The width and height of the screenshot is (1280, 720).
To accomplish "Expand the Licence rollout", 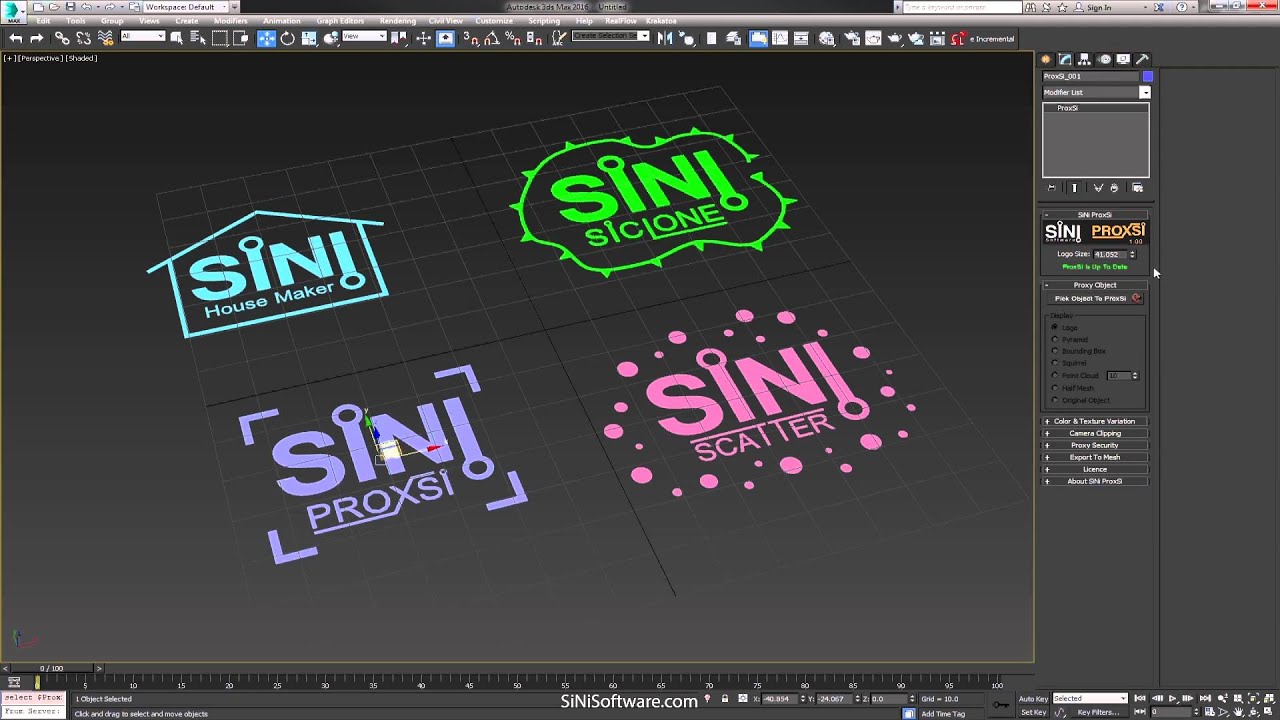I will click(x=1095, y=469).
